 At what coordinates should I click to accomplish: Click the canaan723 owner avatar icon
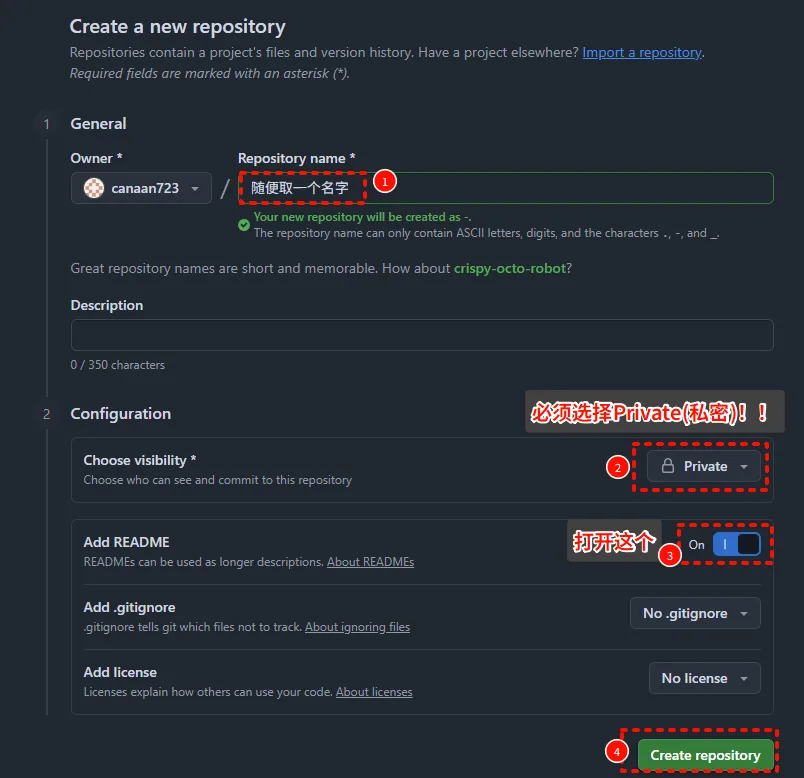point(94,188)
